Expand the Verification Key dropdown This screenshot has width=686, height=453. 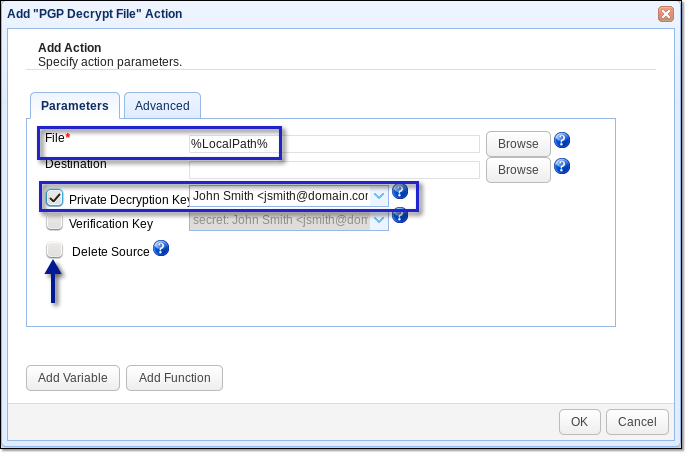pyautogui.click(x=379, y=220)
